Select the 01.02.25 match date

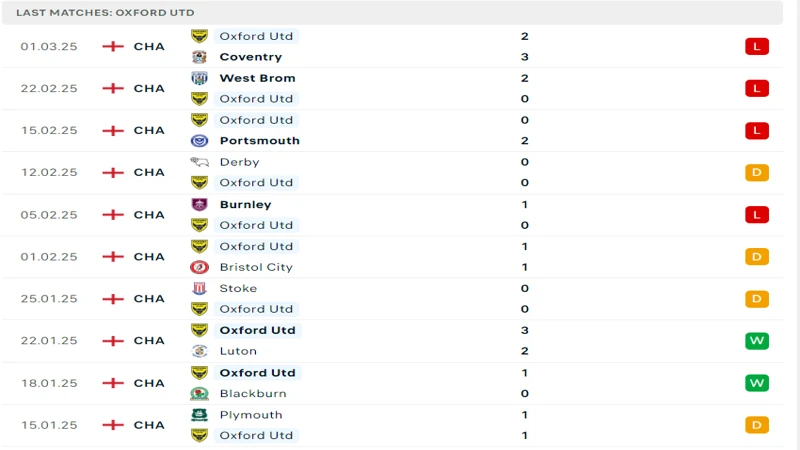pos(49,257)
